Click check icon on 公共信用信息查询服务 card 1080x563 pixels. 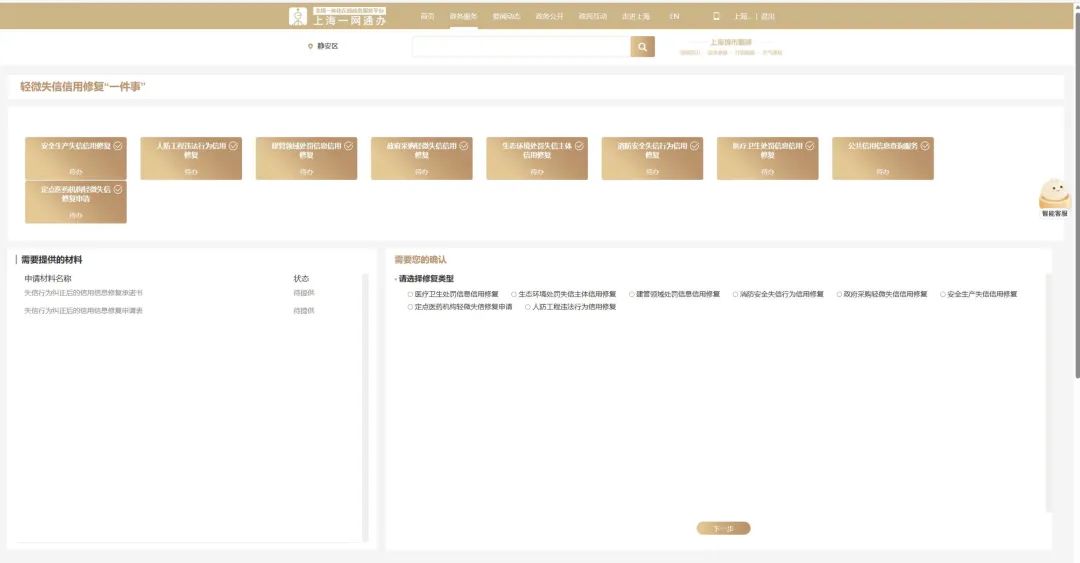(x=925, y=146)
